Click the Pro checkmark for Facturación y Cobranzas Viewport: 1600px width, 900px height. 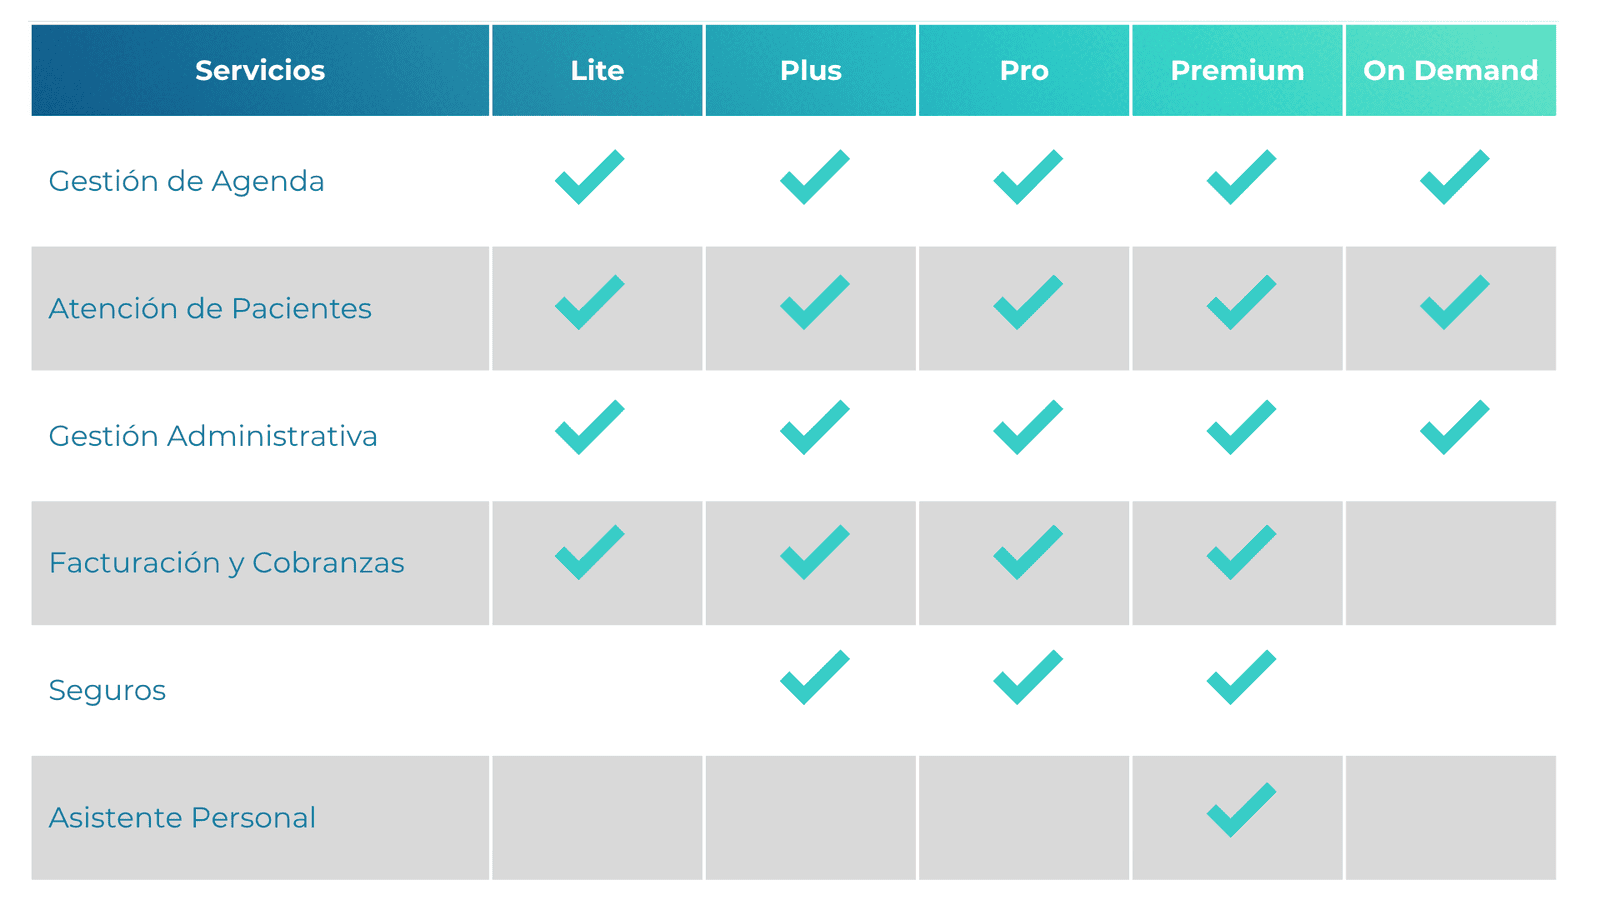[x=1027, y=553]
